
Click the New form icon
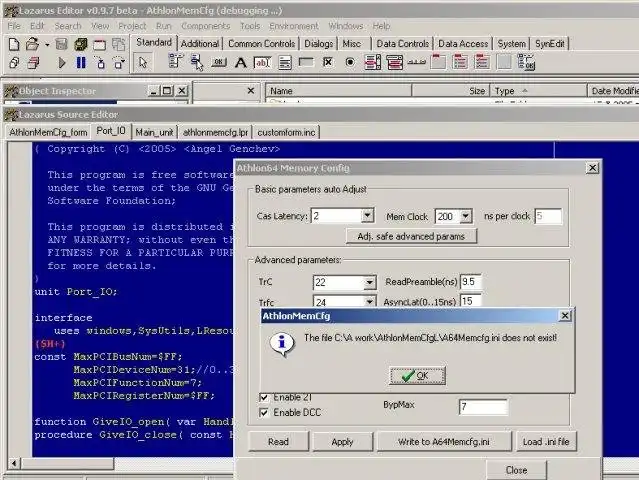pos(99,44)
